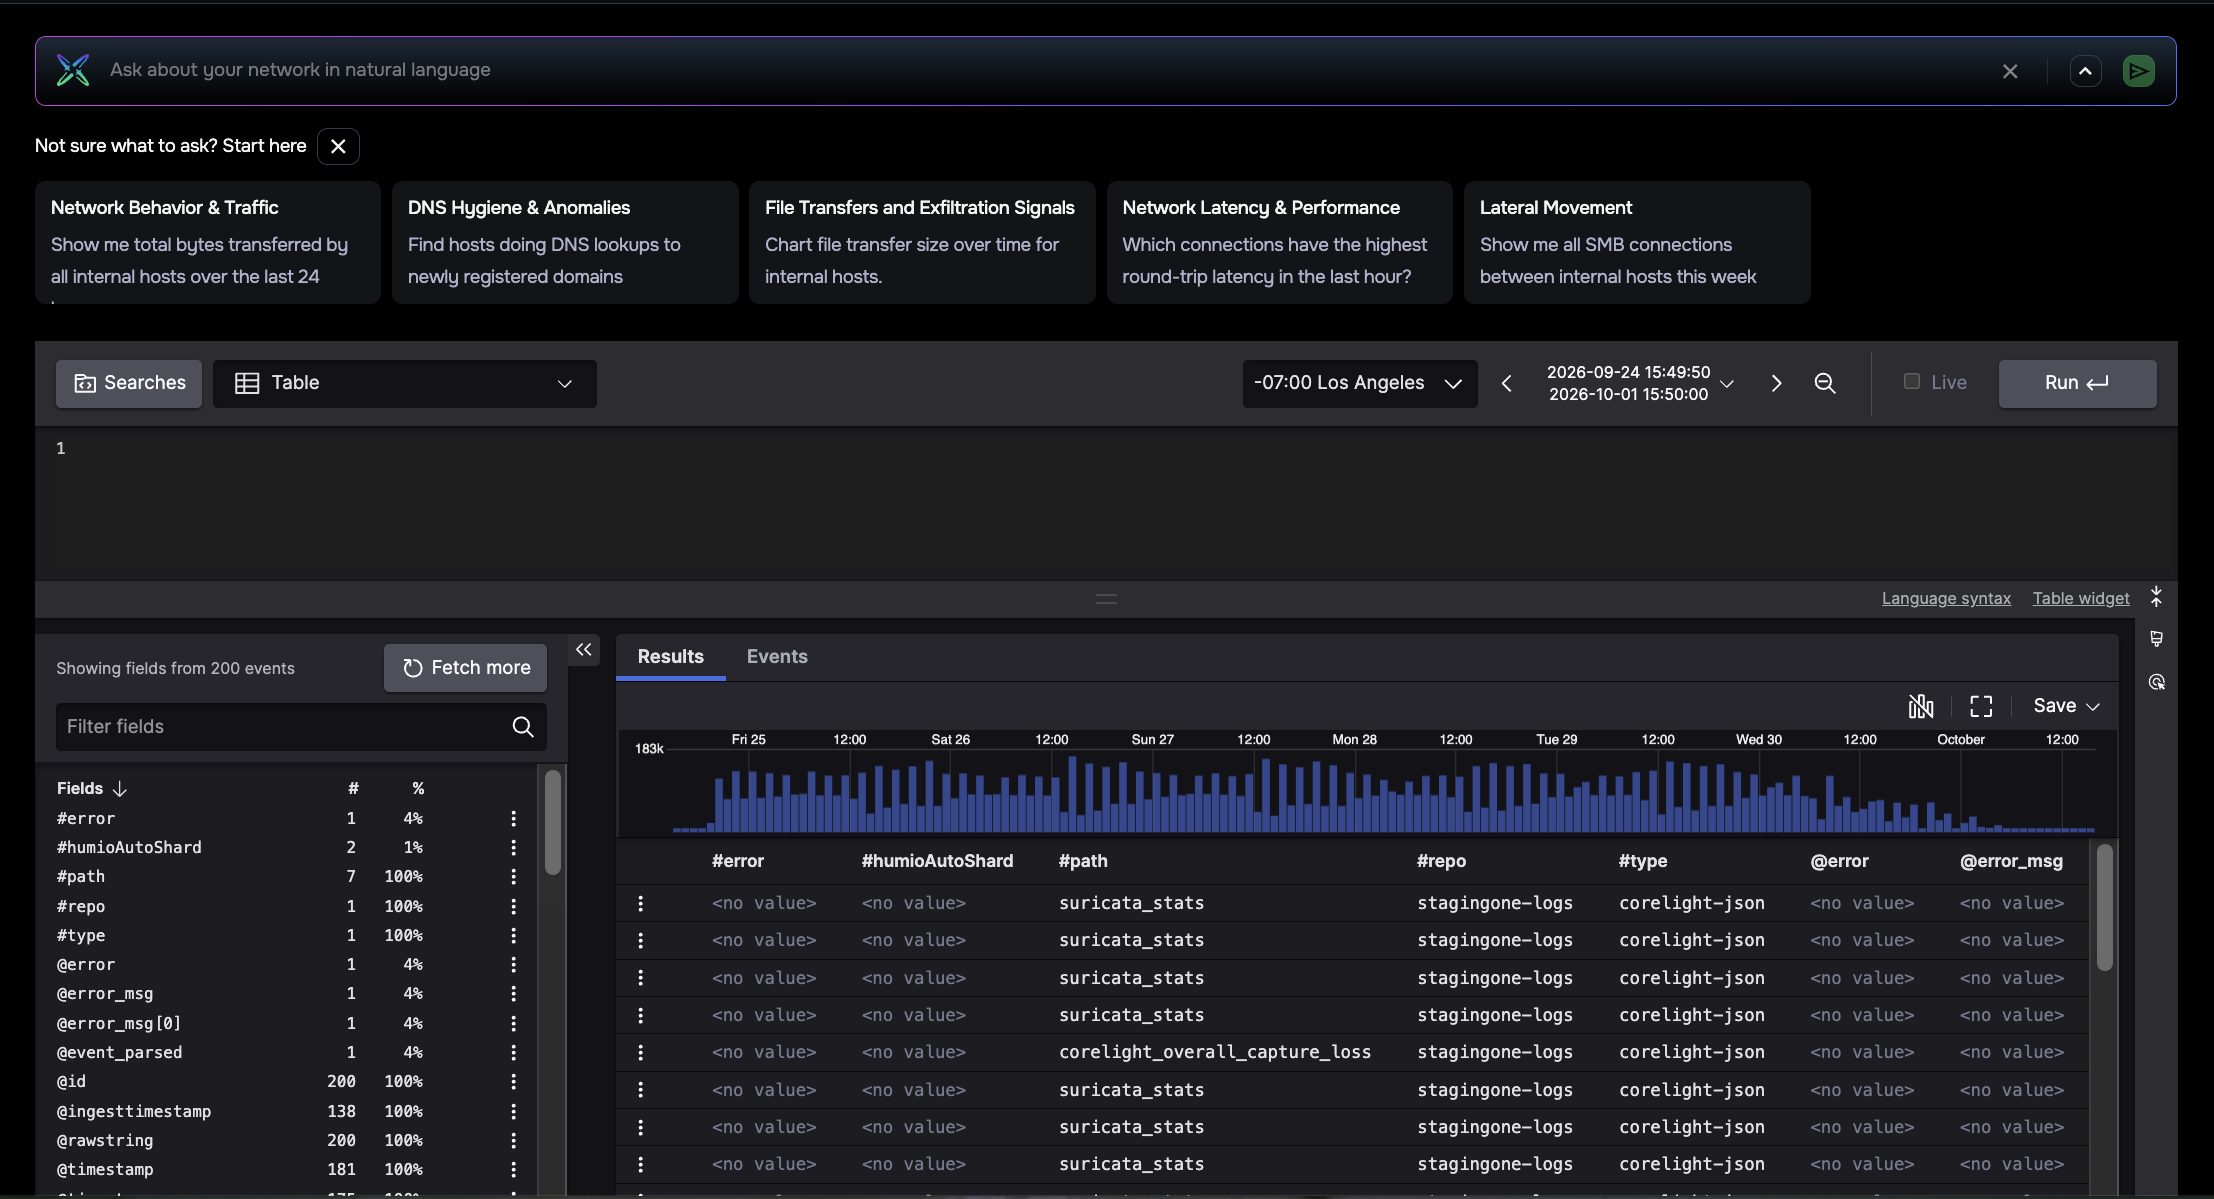Open options menu for @id field

point(513,1082)
